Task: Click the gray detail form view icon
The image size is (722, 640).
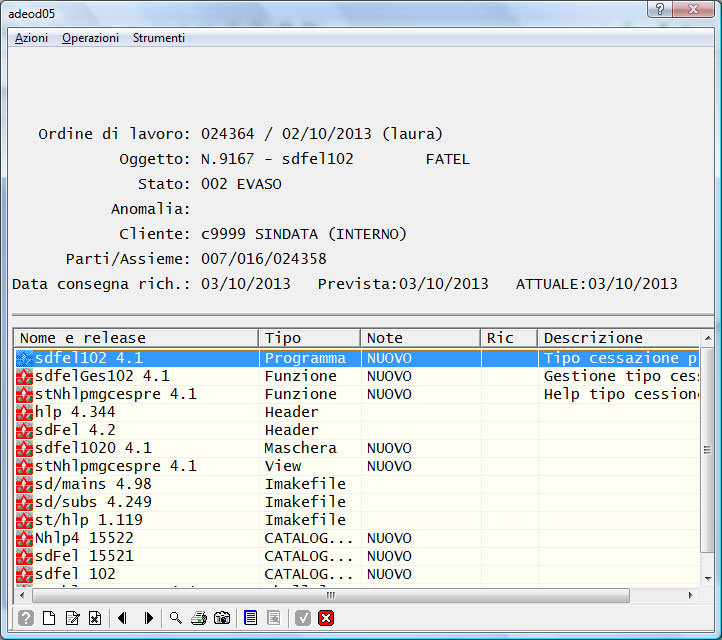Action: 274,618
